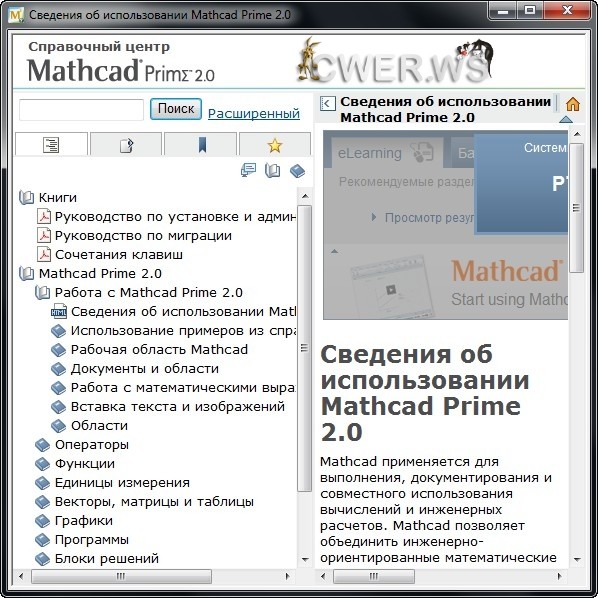Screen dimensions: 598x598
Task: Open Векторы, матрицы и таблицы section
Action: coord(154,502)
